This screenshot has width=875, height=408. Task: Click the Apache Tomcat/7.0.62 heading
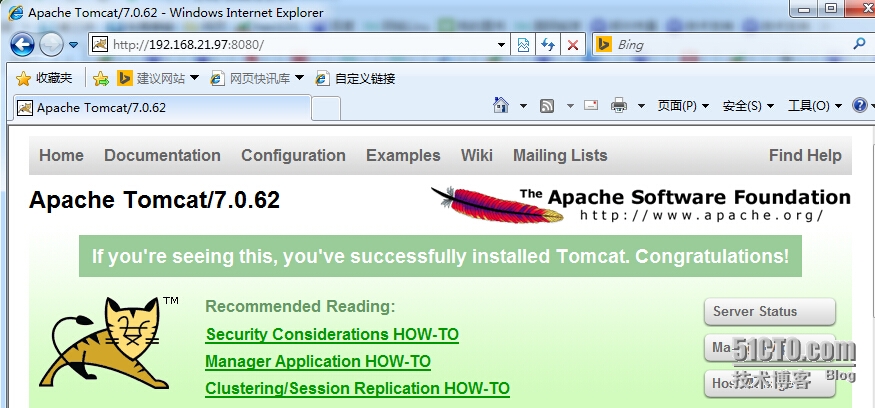pyautogui.click(x=155, y=200)
